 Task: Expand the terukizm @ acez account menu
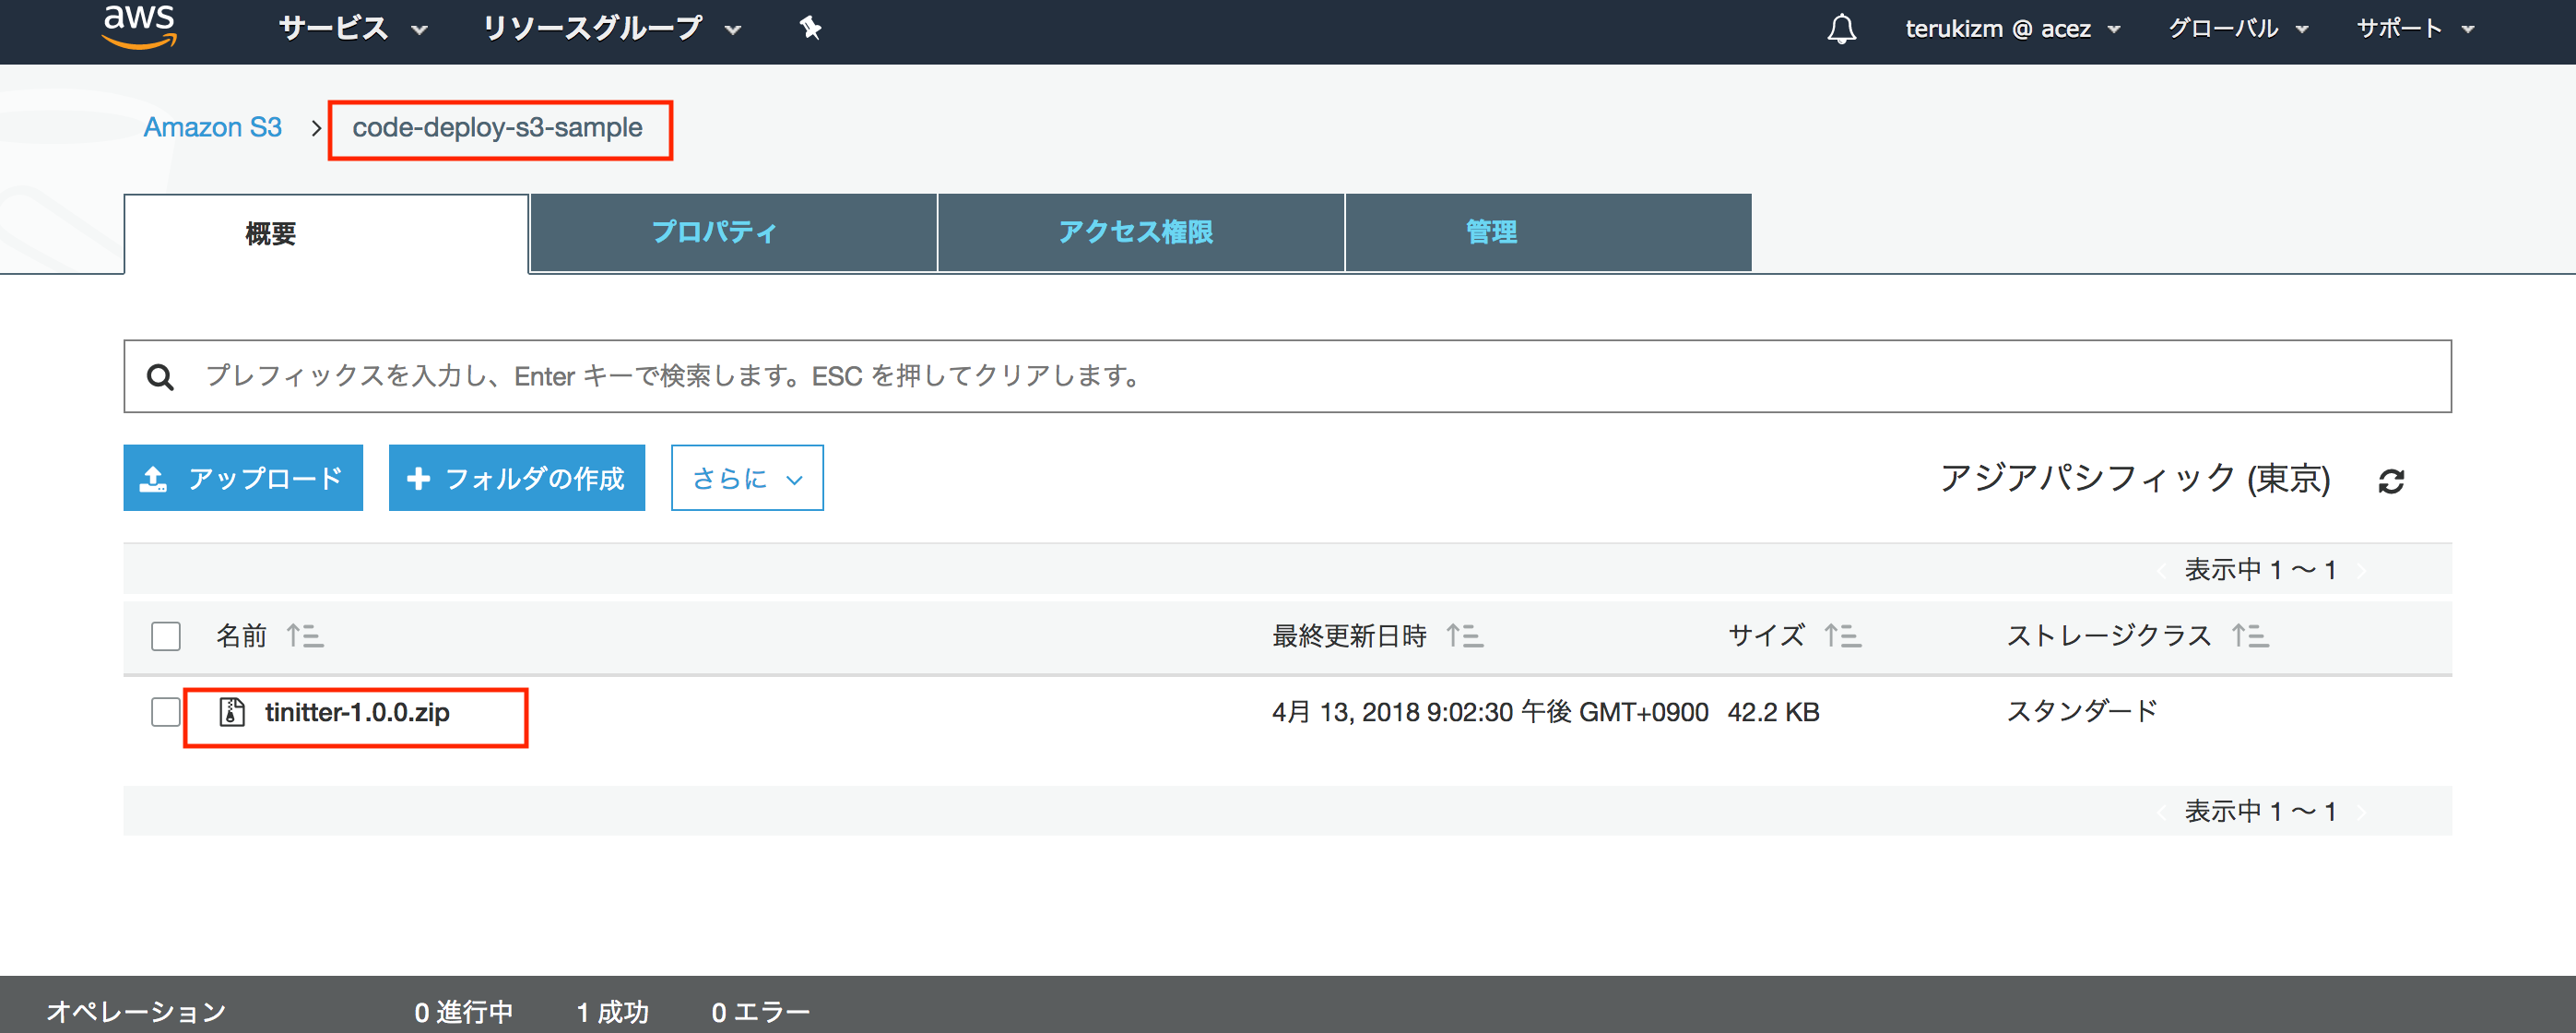pos(2012,29)
